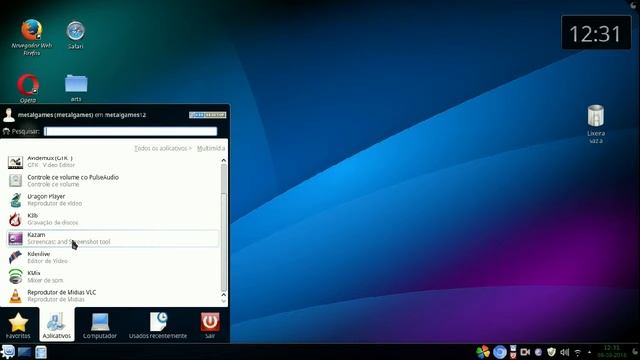Click the desktop preview taskbar icon
The width and height of the screenshot is (640, 360).
click(24, 352)
